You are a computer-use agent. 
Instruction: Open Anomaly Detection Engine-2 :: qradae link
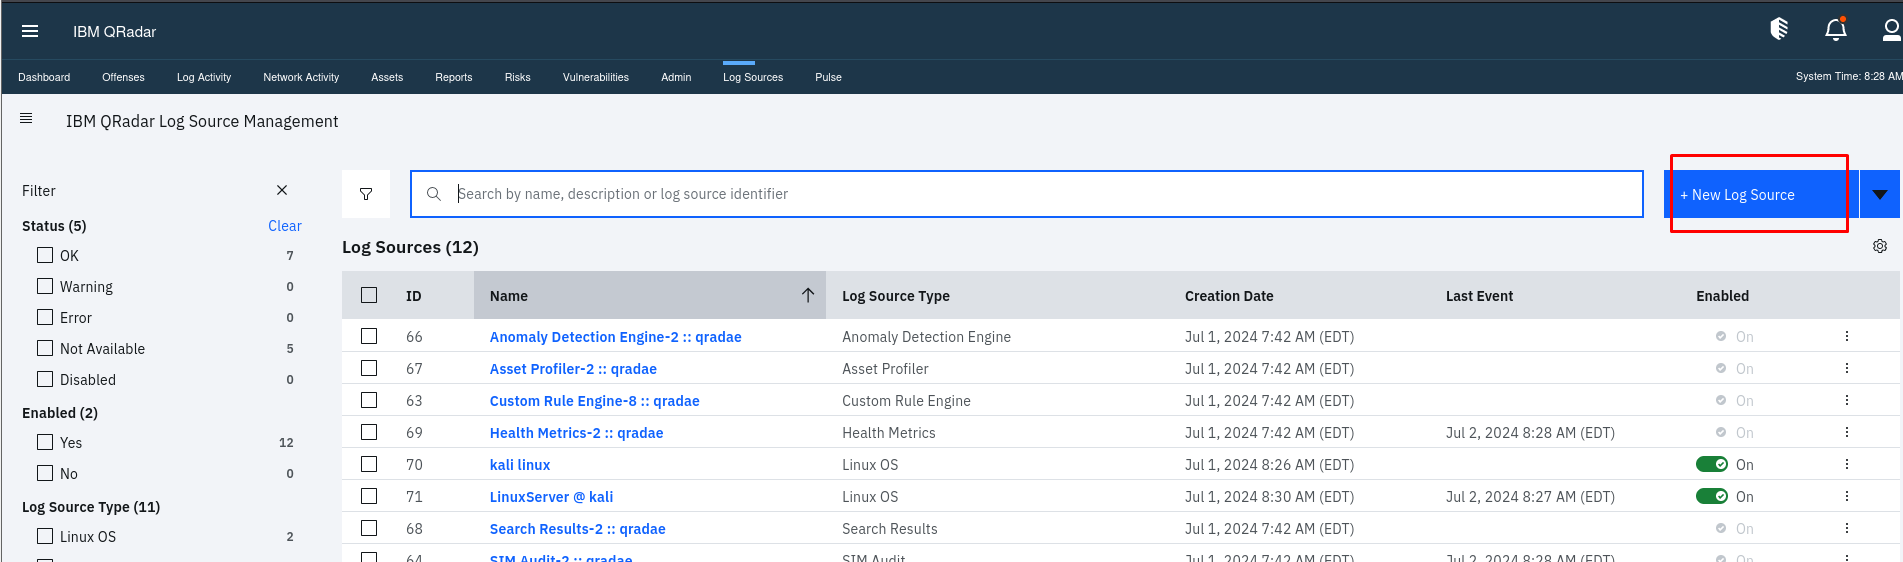click(616, 337)
